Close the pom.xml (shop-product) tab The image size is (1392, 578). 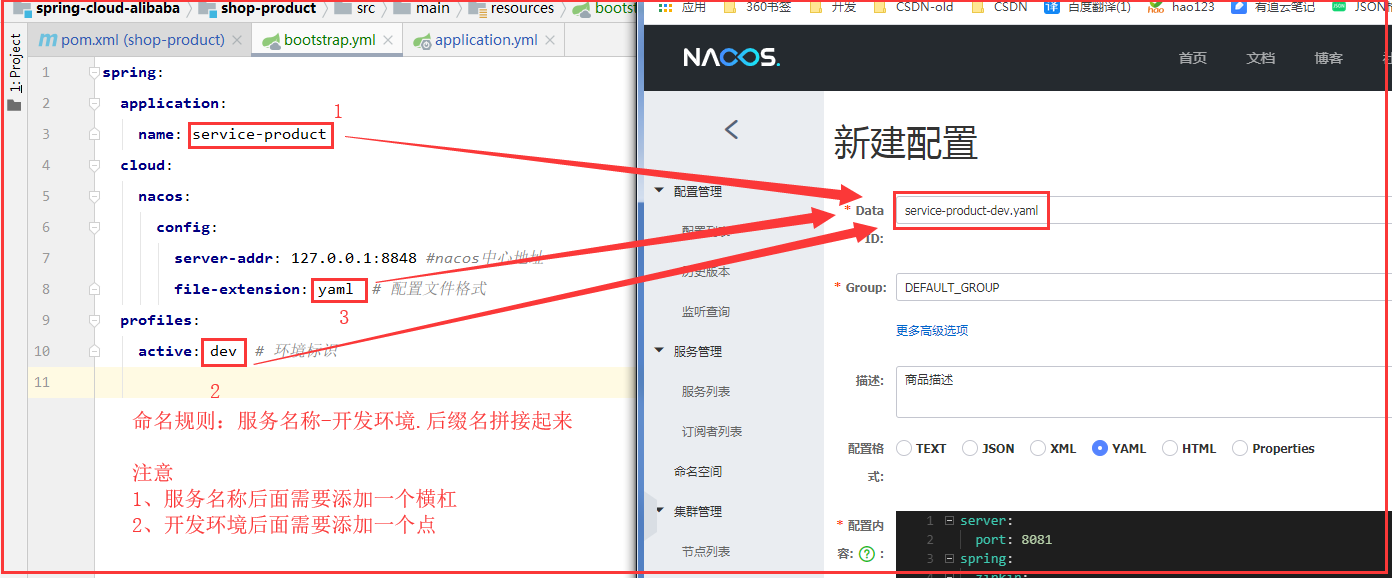point(237,41)
